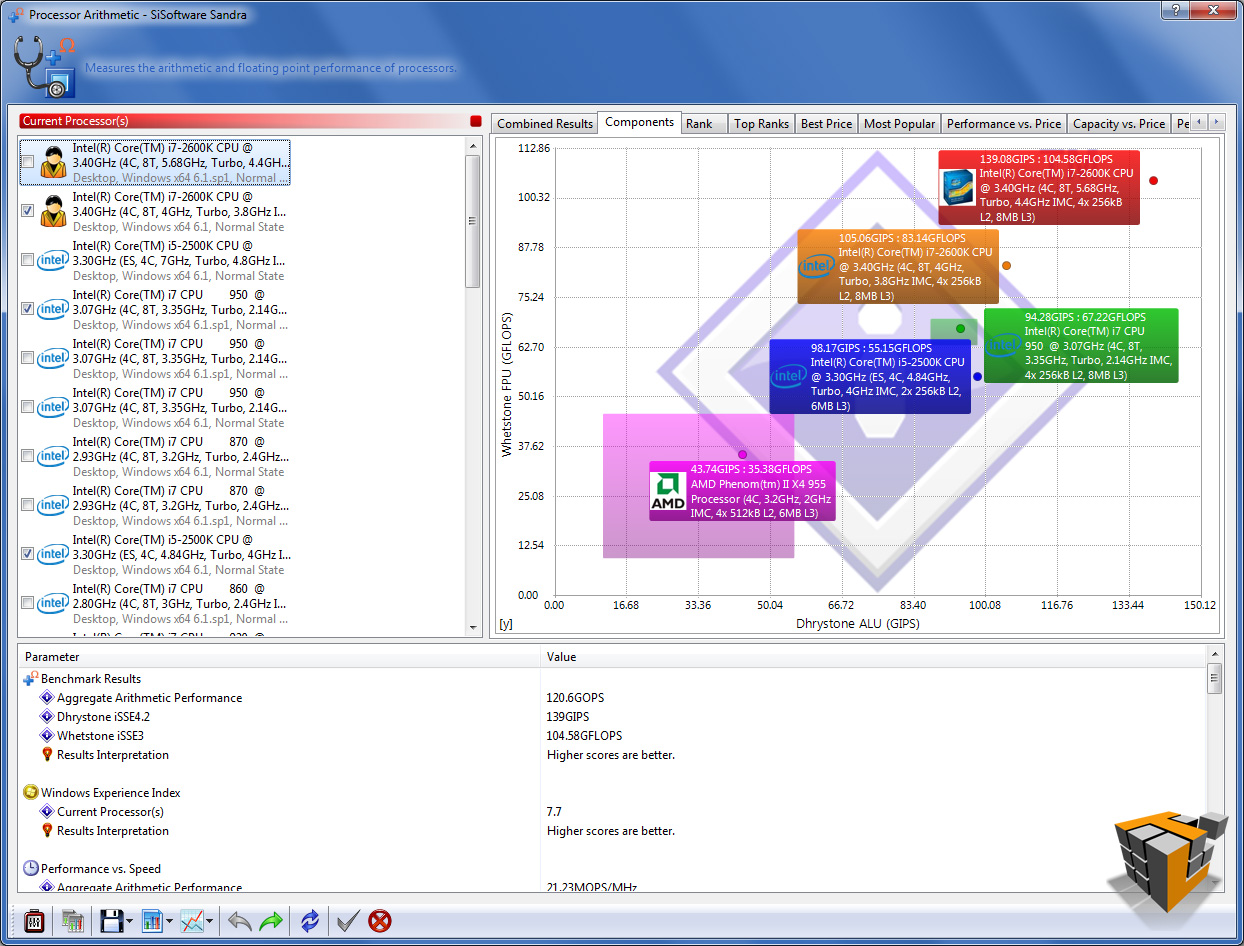Click the Performance vs. Speed clock icon
Image resolution: width=1244 pixels, height=946 pixels.
(30, 869)
